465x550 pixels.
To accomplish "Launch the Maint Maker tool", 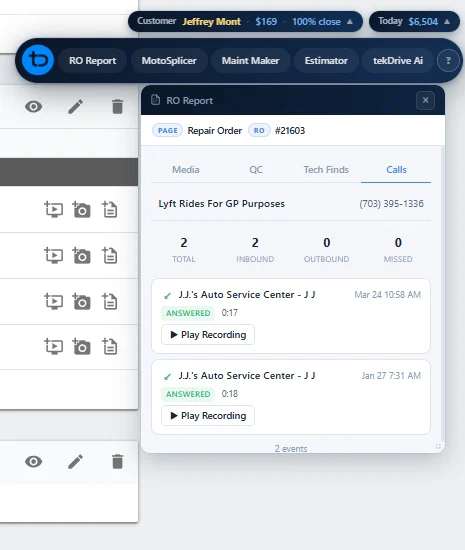I will pyautogui.click(x=250, y=61).
